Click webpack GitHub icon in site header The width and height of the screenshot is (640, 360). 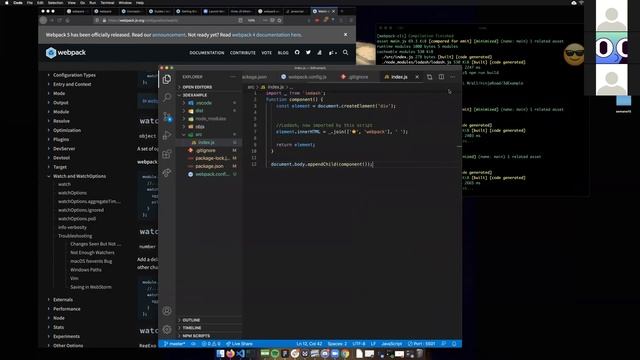click(x=297, y=52)
